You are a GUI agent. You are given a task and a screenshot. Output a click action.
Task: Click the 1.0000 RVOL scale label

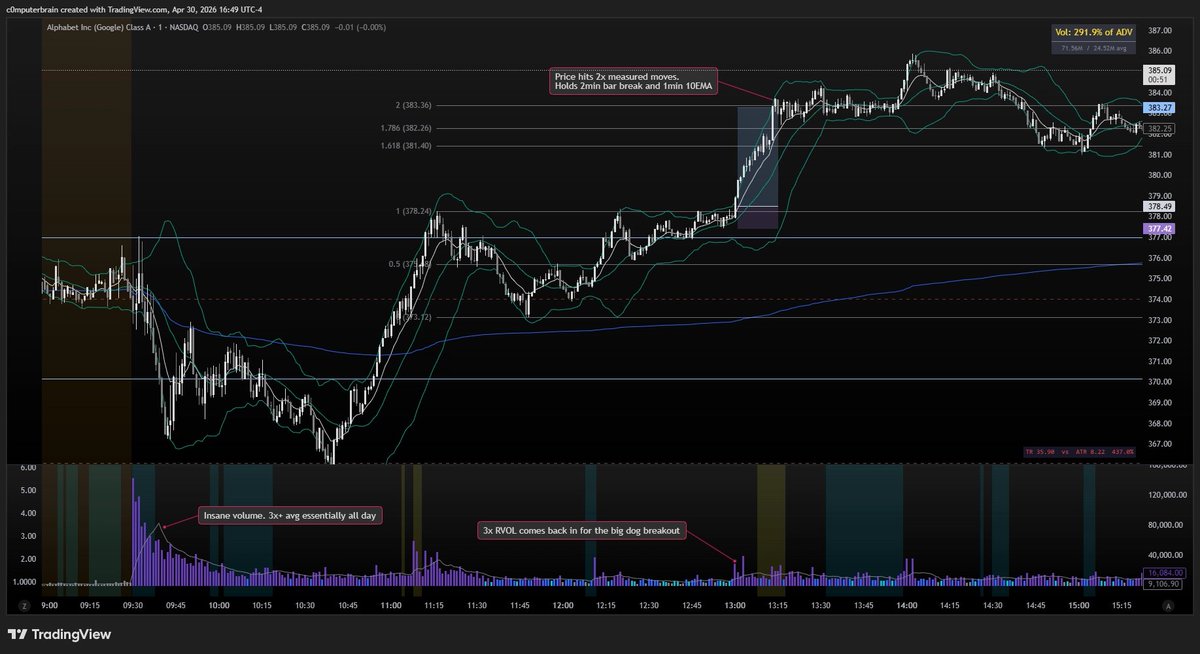25,581
